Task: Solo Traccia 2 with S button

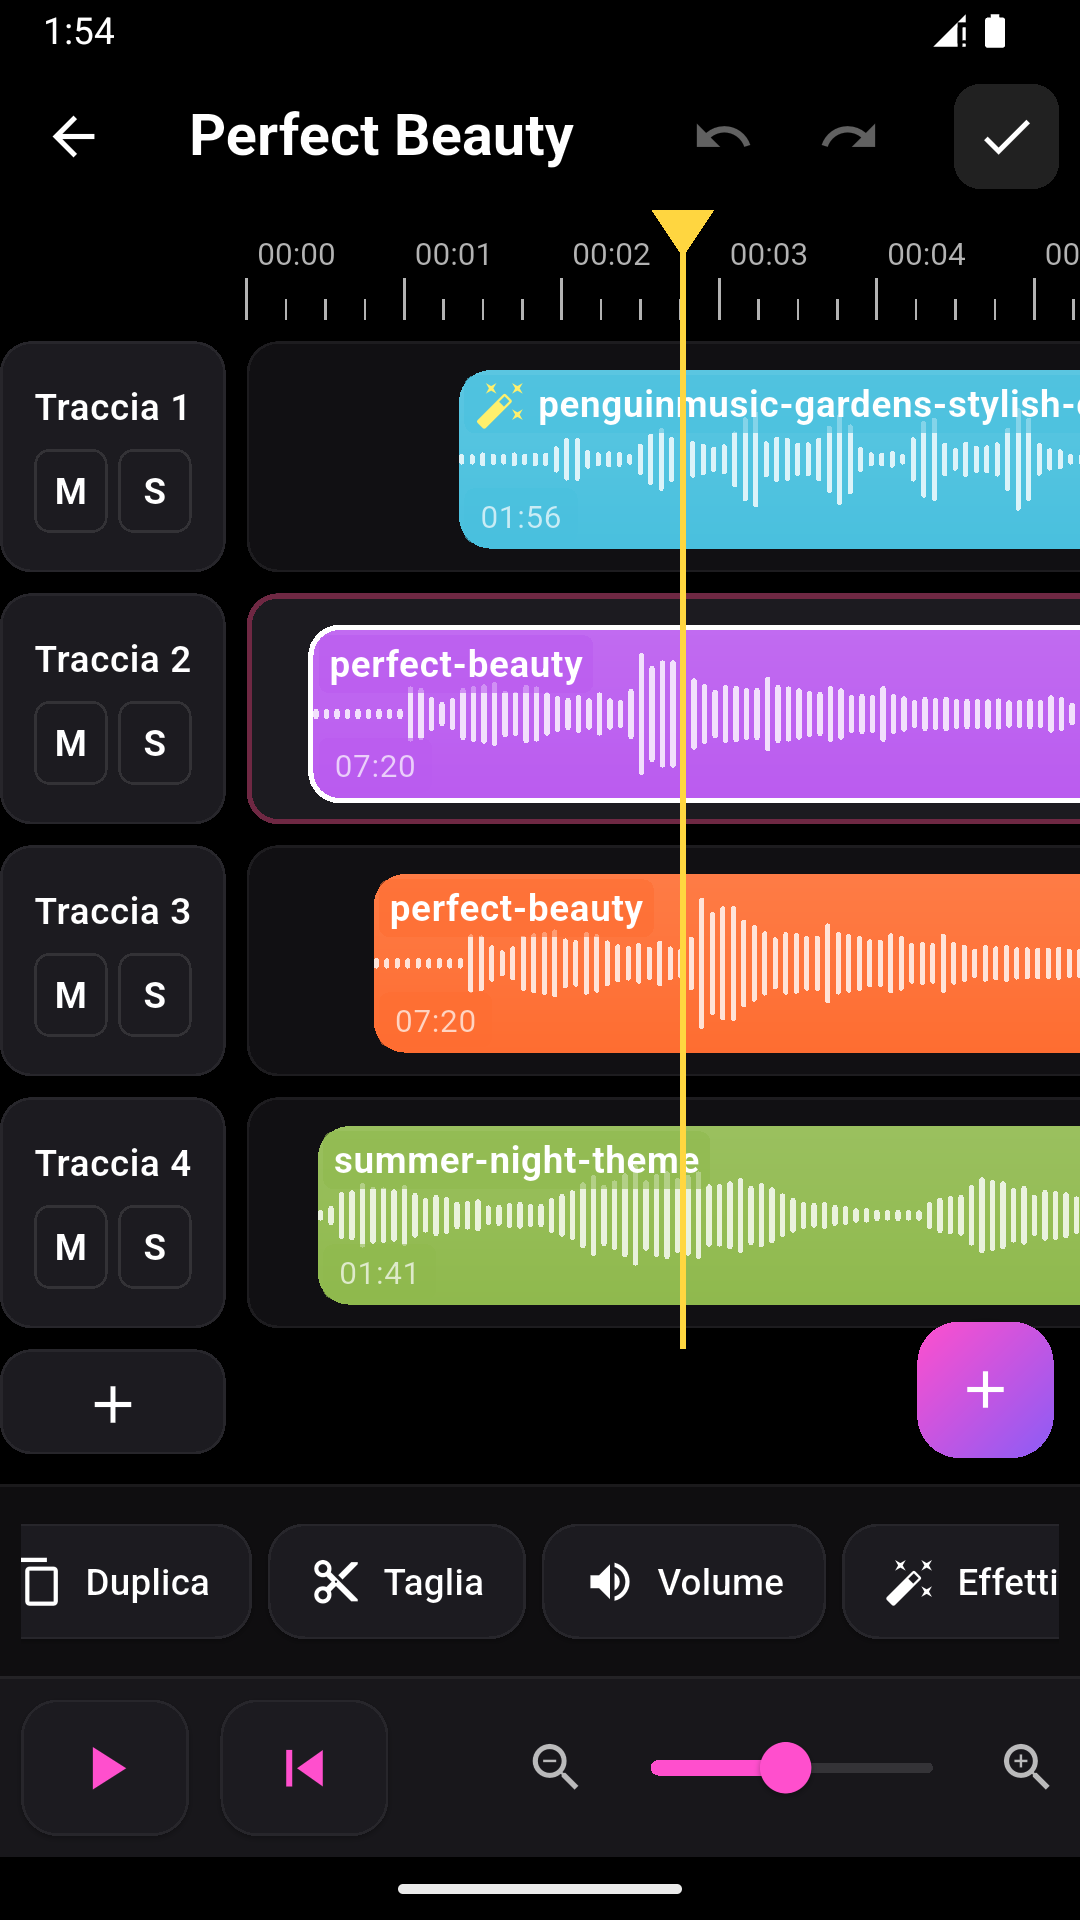Action: [155, 743]
